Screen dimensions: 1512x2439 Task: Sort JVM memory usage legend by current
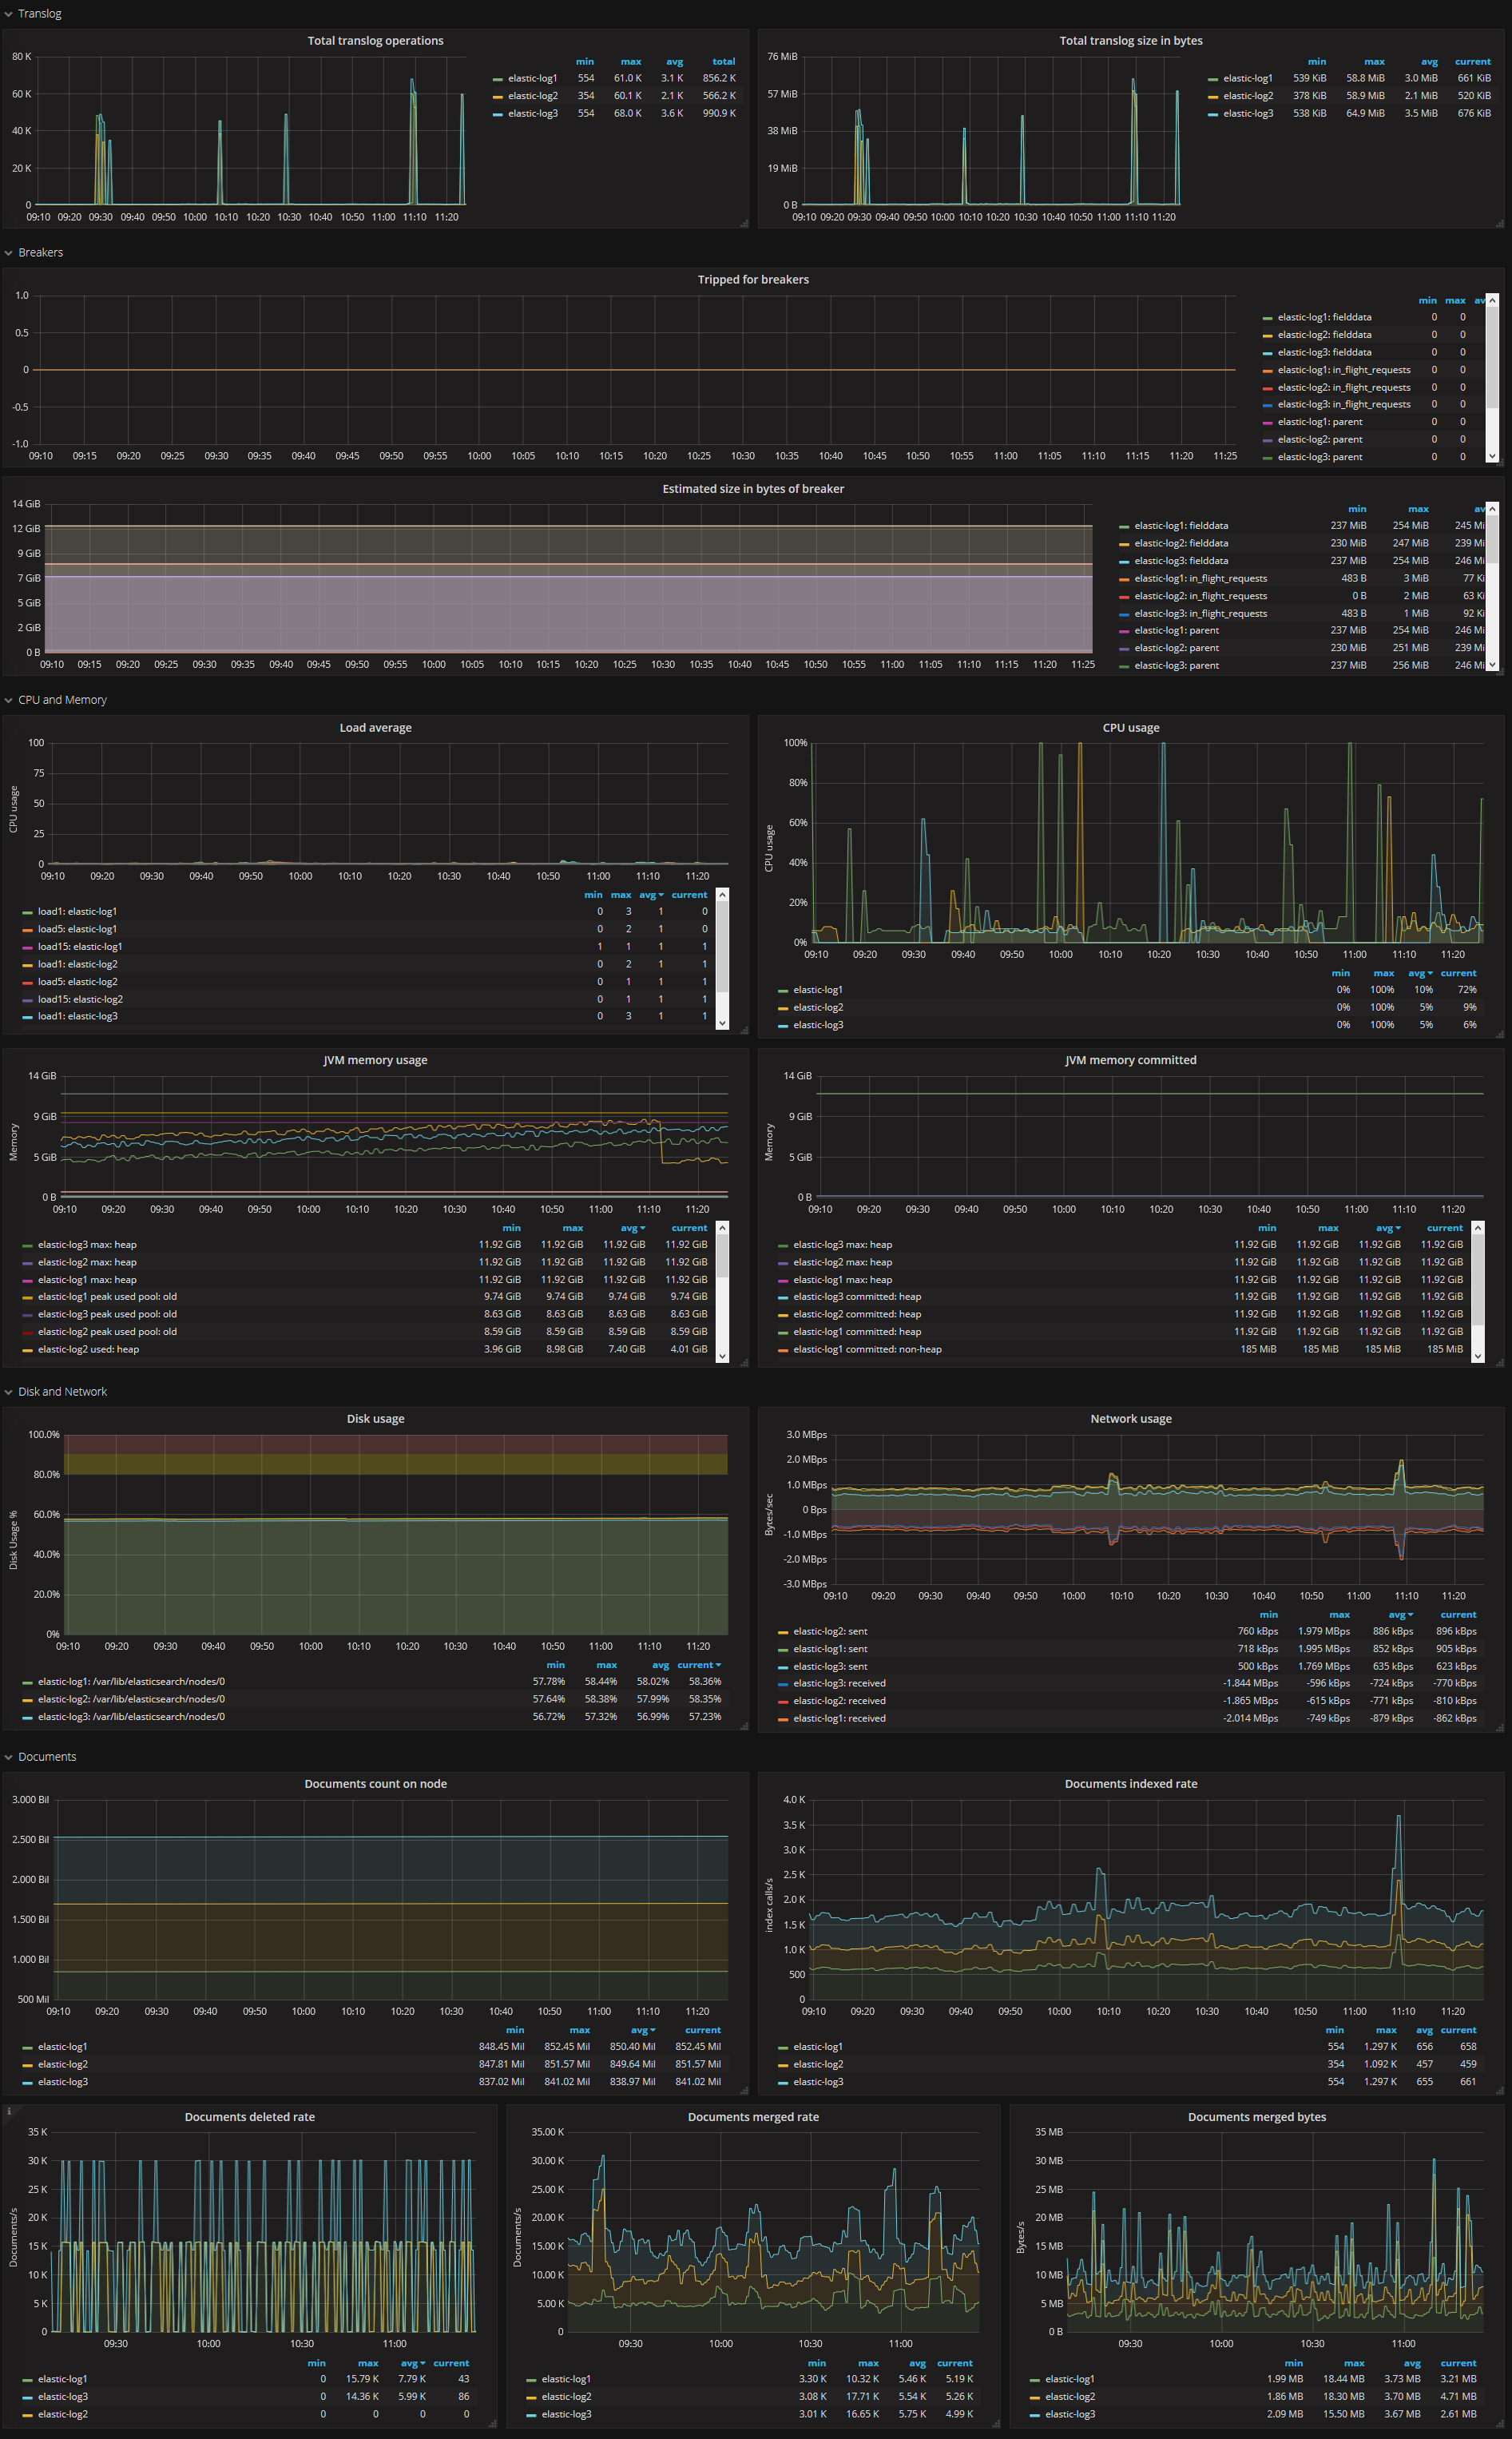click(x=689, y=1228)
